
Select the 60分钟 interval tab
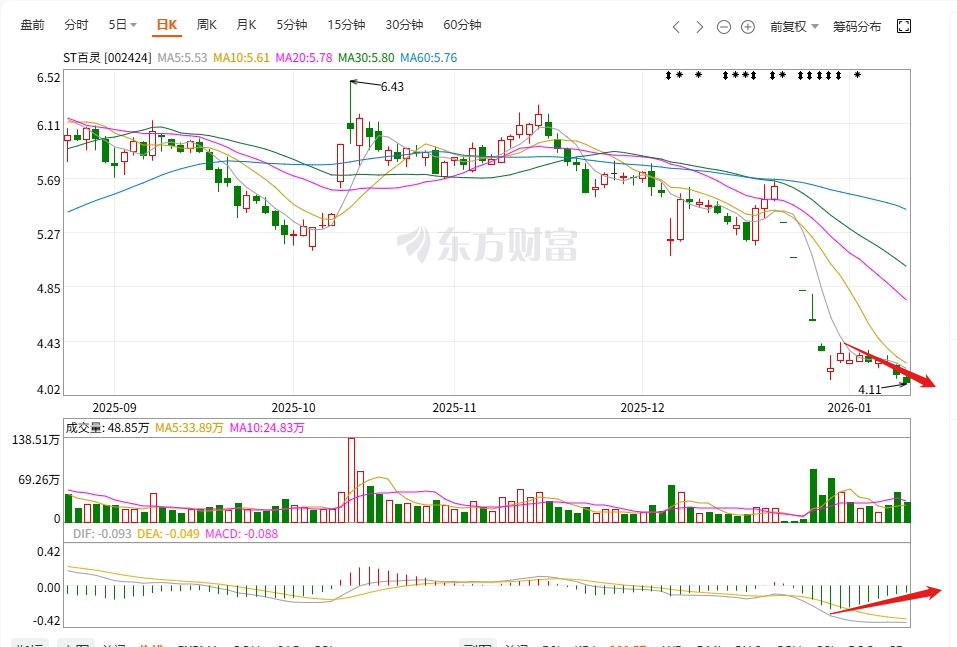(x=462, y=25)
